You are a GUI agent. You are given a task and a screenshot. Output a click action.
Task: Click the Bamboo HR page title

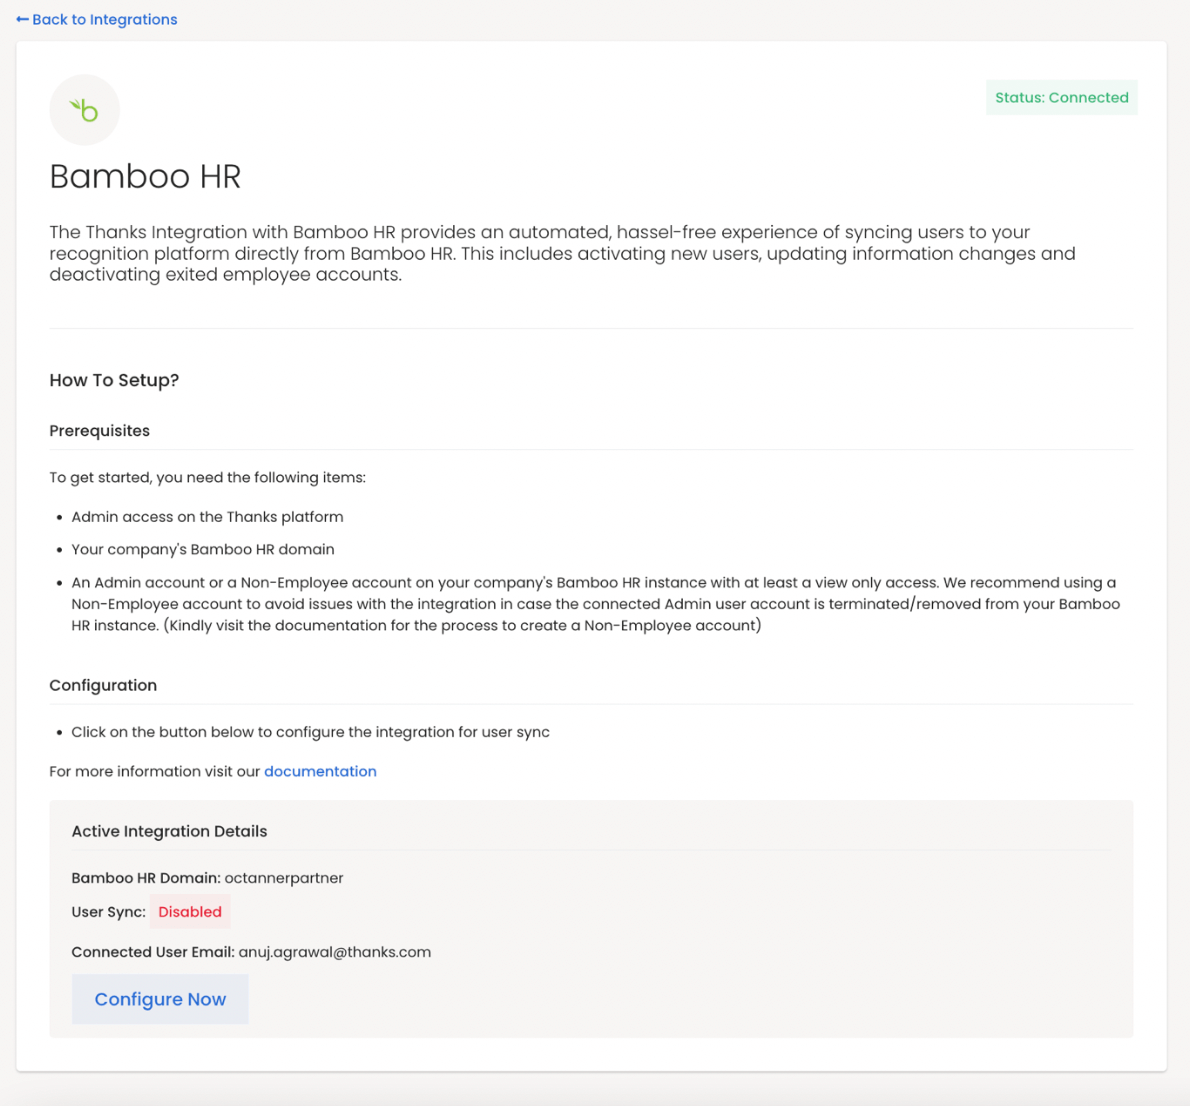click(x=145, y=177)
